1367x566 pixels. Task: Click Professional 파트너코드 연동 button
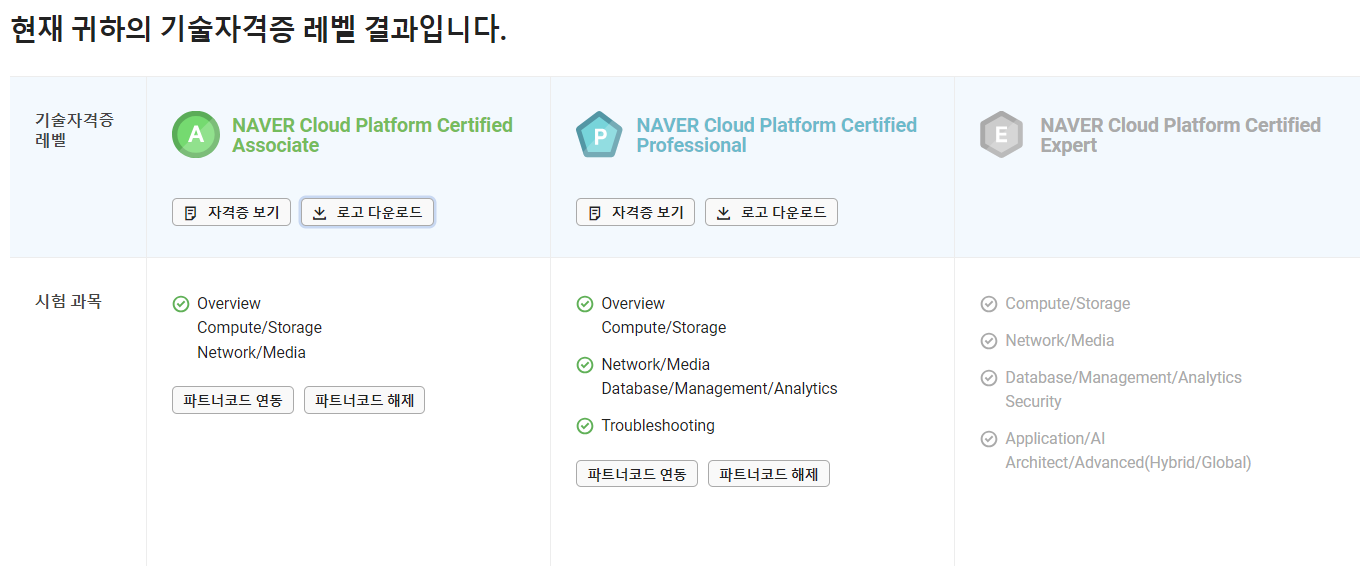click(x=637, y=474)
